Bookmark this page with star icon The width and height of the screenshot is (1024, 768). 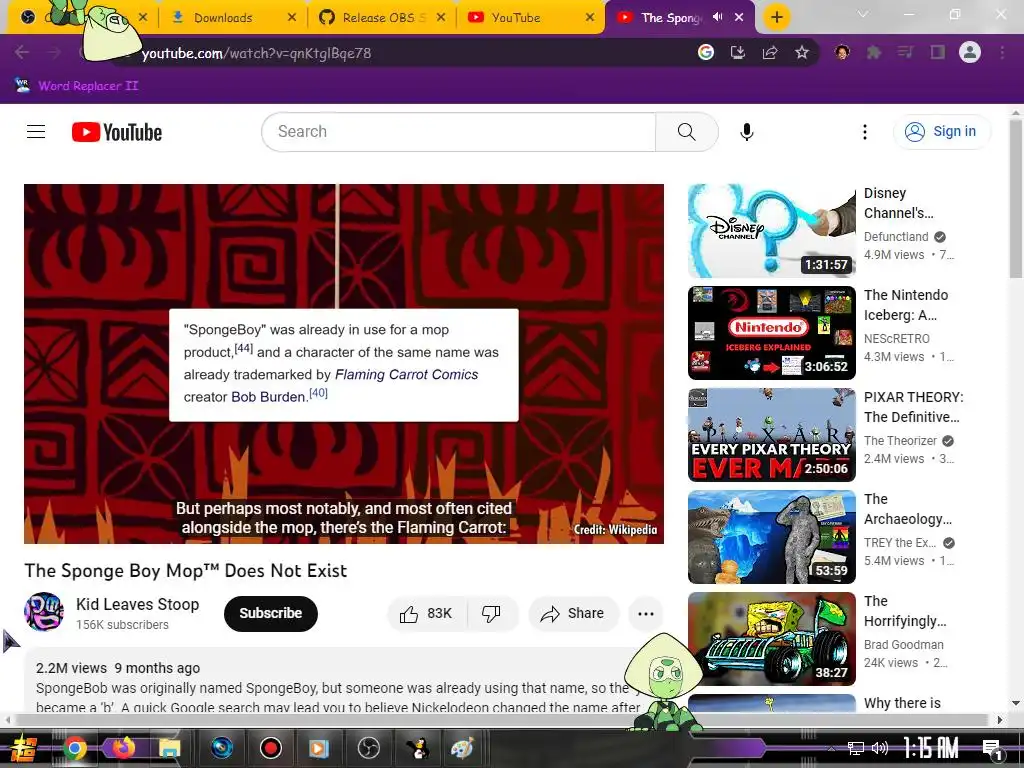(802, 52)
